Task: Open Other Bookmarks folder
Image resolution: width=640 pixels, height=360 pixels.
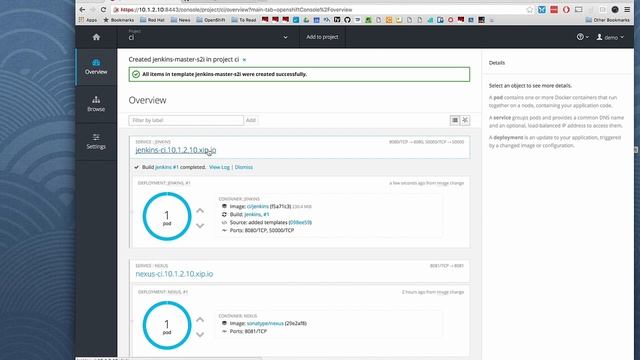Action: click(607, 20)
